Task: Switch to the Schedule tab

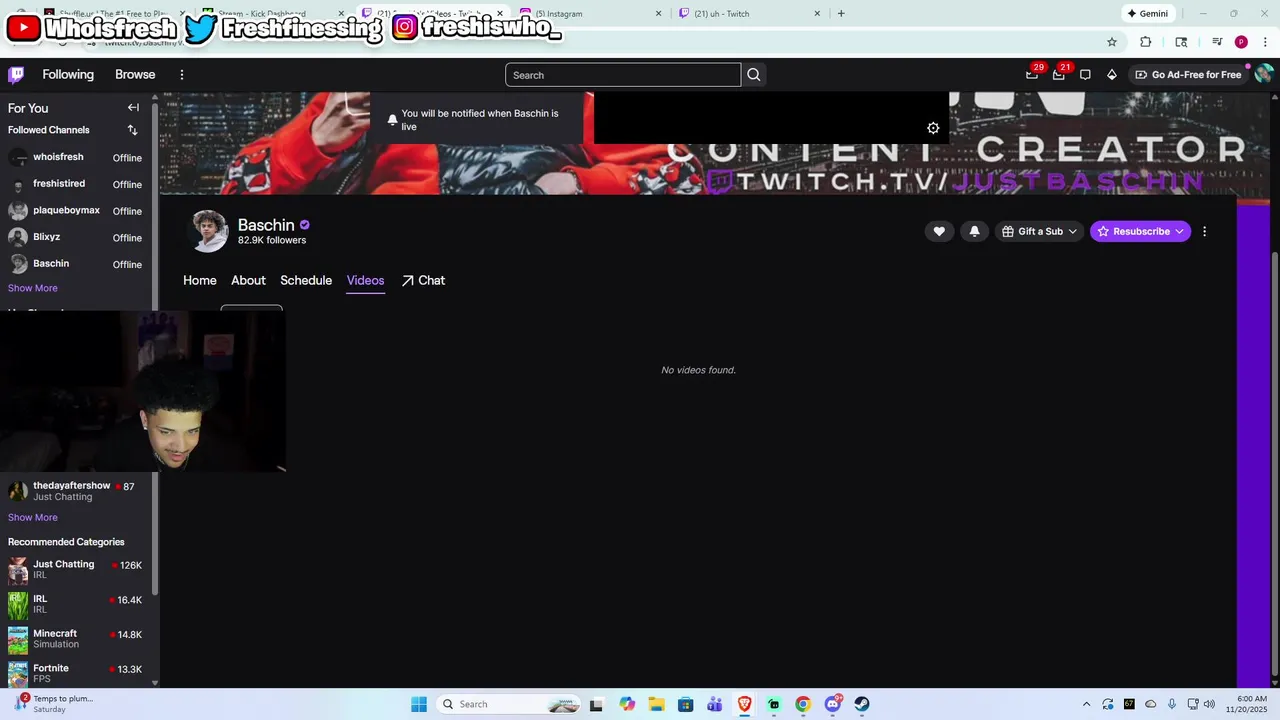Action: click(x=306, y=281)
